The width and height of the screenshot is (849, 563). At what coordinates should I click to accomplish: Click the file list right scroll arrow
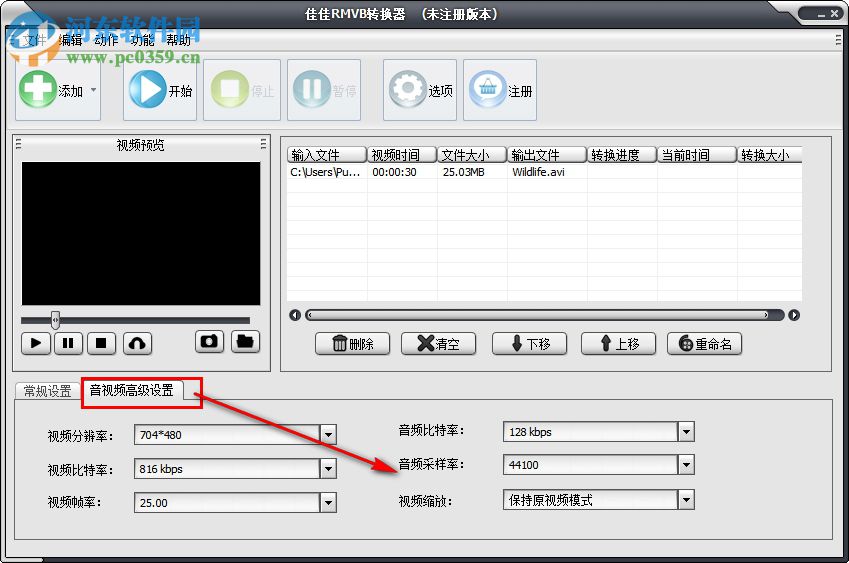pyautogui.click(x=794, y=315)
